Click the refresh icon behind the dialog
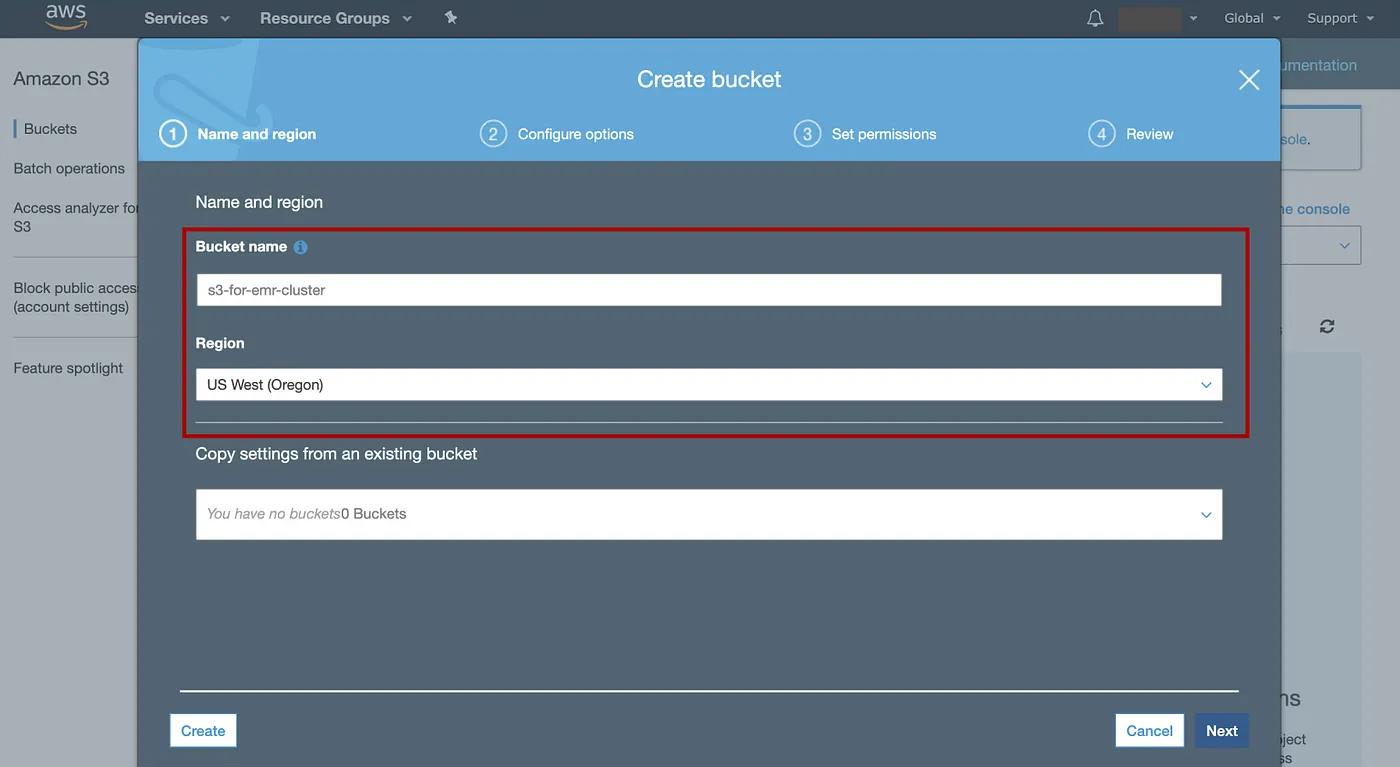Screen dimensions: 1400x767 tap(1327, 326)
